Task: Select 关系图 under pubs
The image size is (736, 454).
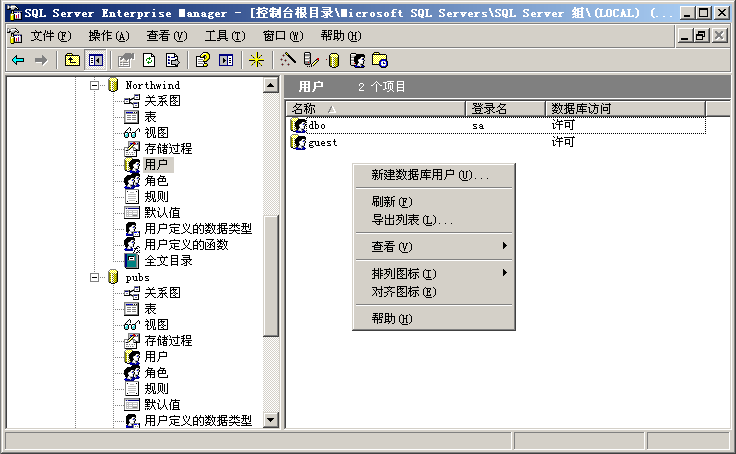Action: point(162,293)
